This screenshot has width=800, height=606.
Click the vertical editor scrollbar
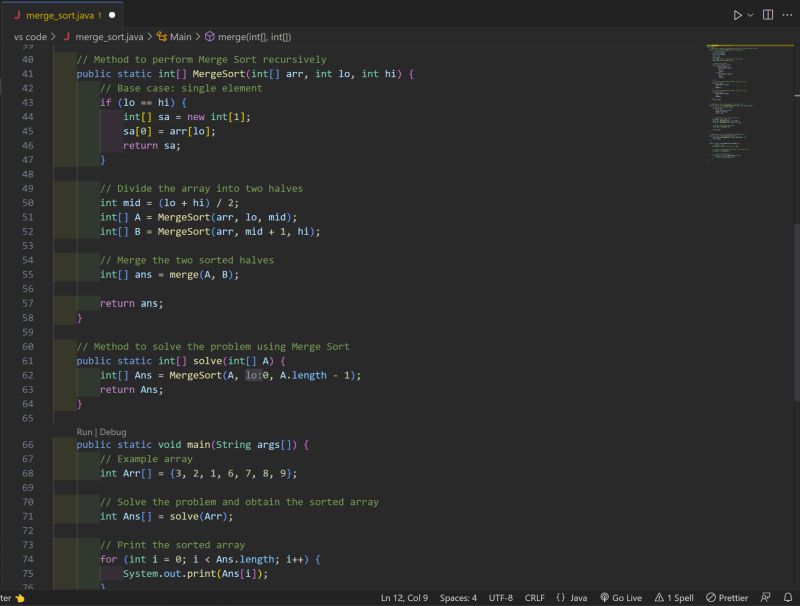(x=796, y=312)
